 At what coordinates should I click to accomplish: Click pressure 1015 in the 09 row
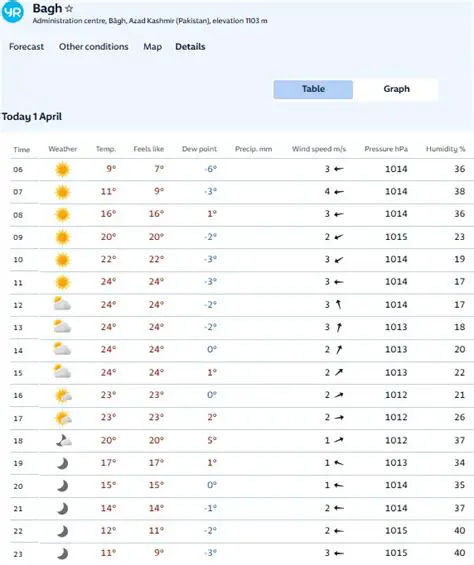pyautogui.click(x=396, y=237)
